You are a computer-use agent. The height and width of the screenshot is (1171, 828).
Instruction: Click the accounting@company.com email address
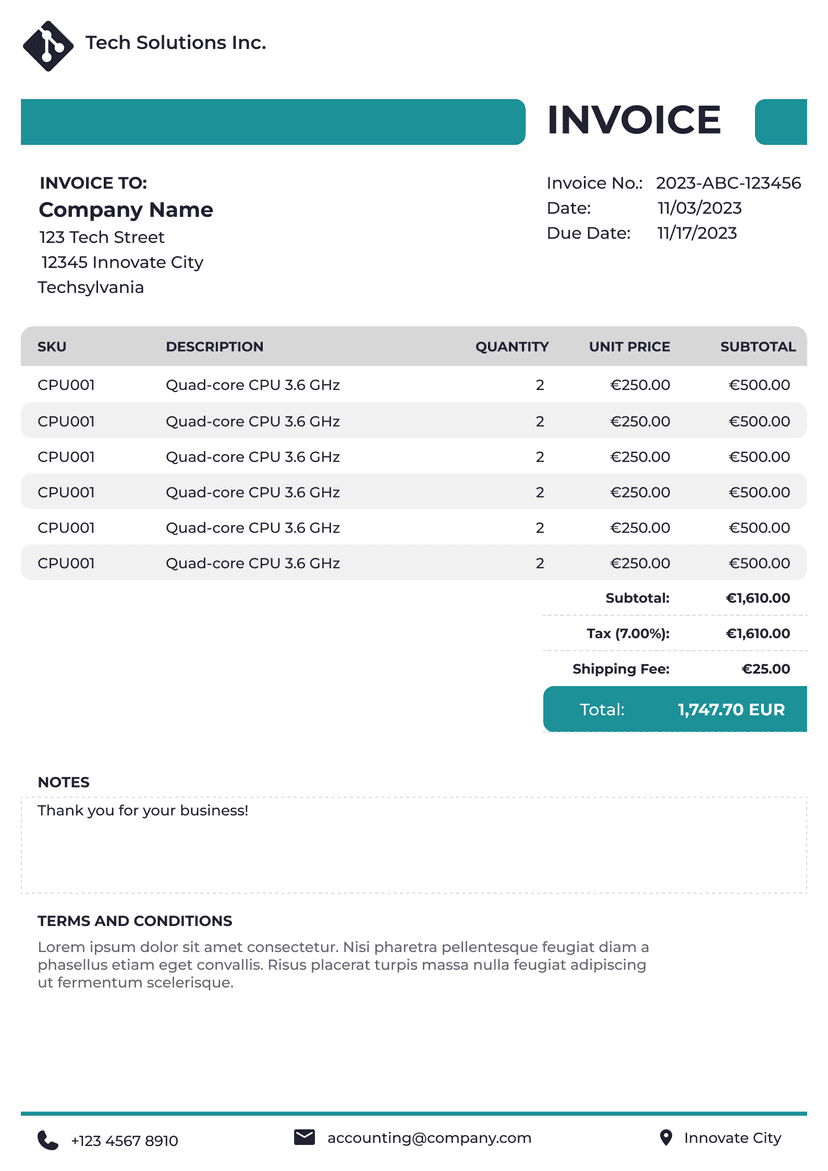pyautogui.click(x=429, y=1138)
